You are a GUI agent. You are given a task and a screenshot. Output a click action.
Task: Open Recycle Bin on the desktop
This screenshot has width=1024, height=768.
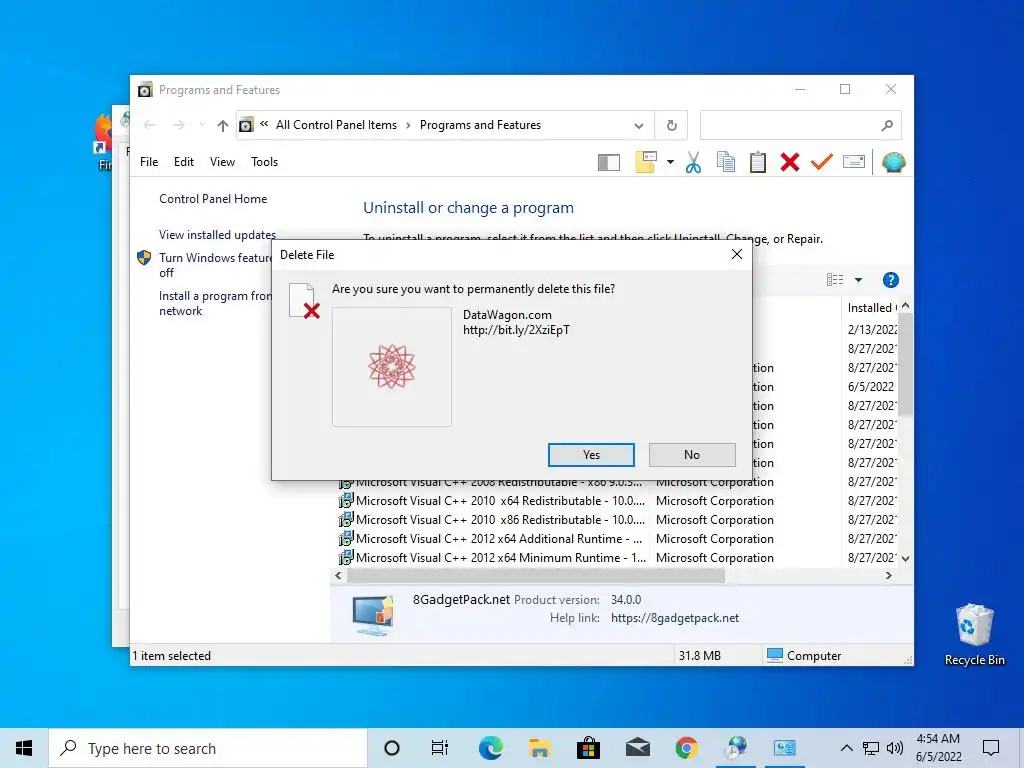974,634
